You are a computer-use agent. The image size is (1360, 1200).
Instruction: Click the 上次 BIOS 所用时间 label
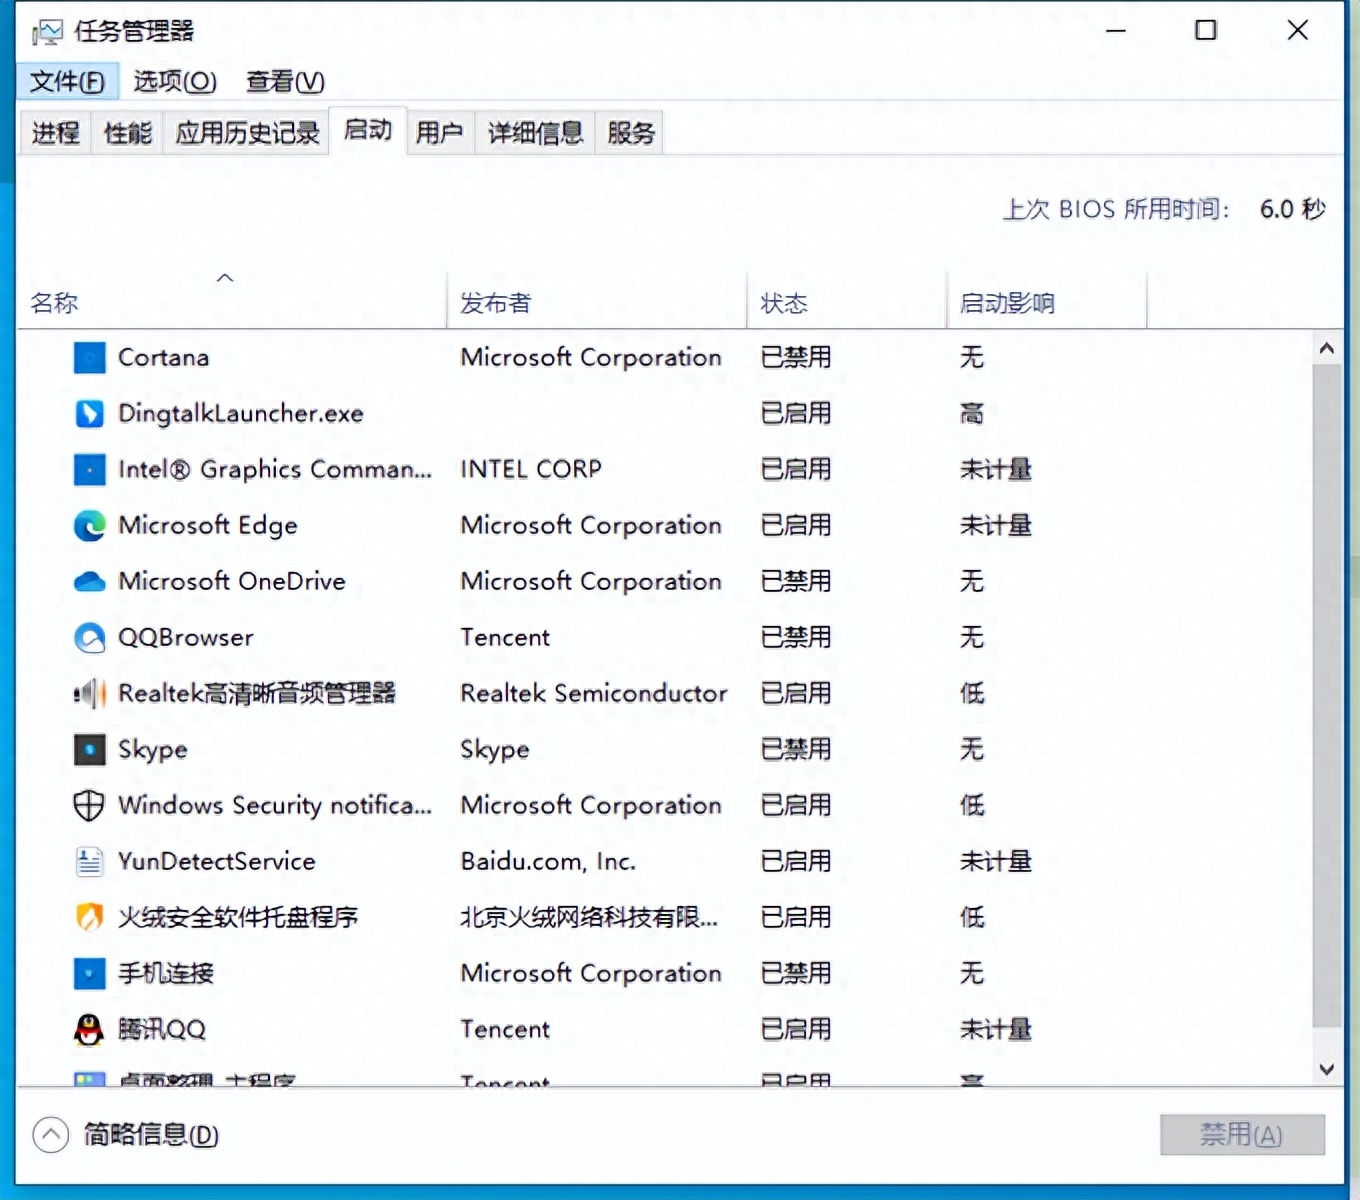click(1116, 209)
